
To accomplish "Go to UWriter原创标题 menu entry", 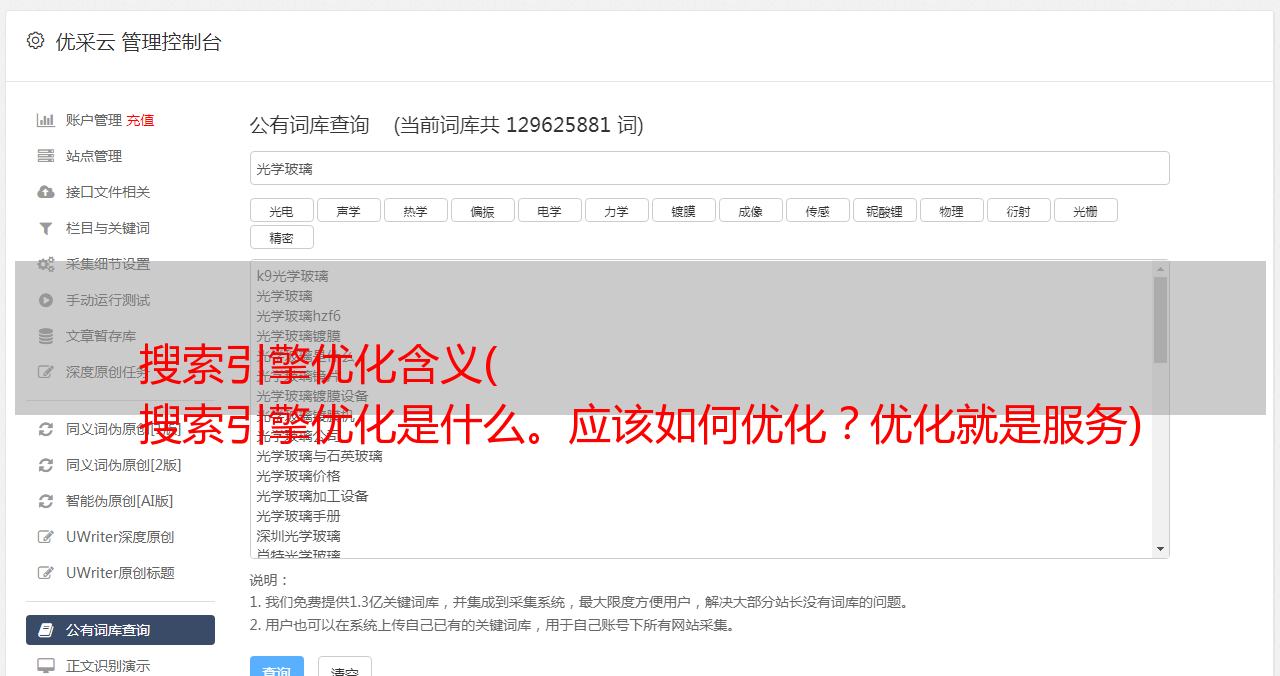I will click(x=120, y=573).
